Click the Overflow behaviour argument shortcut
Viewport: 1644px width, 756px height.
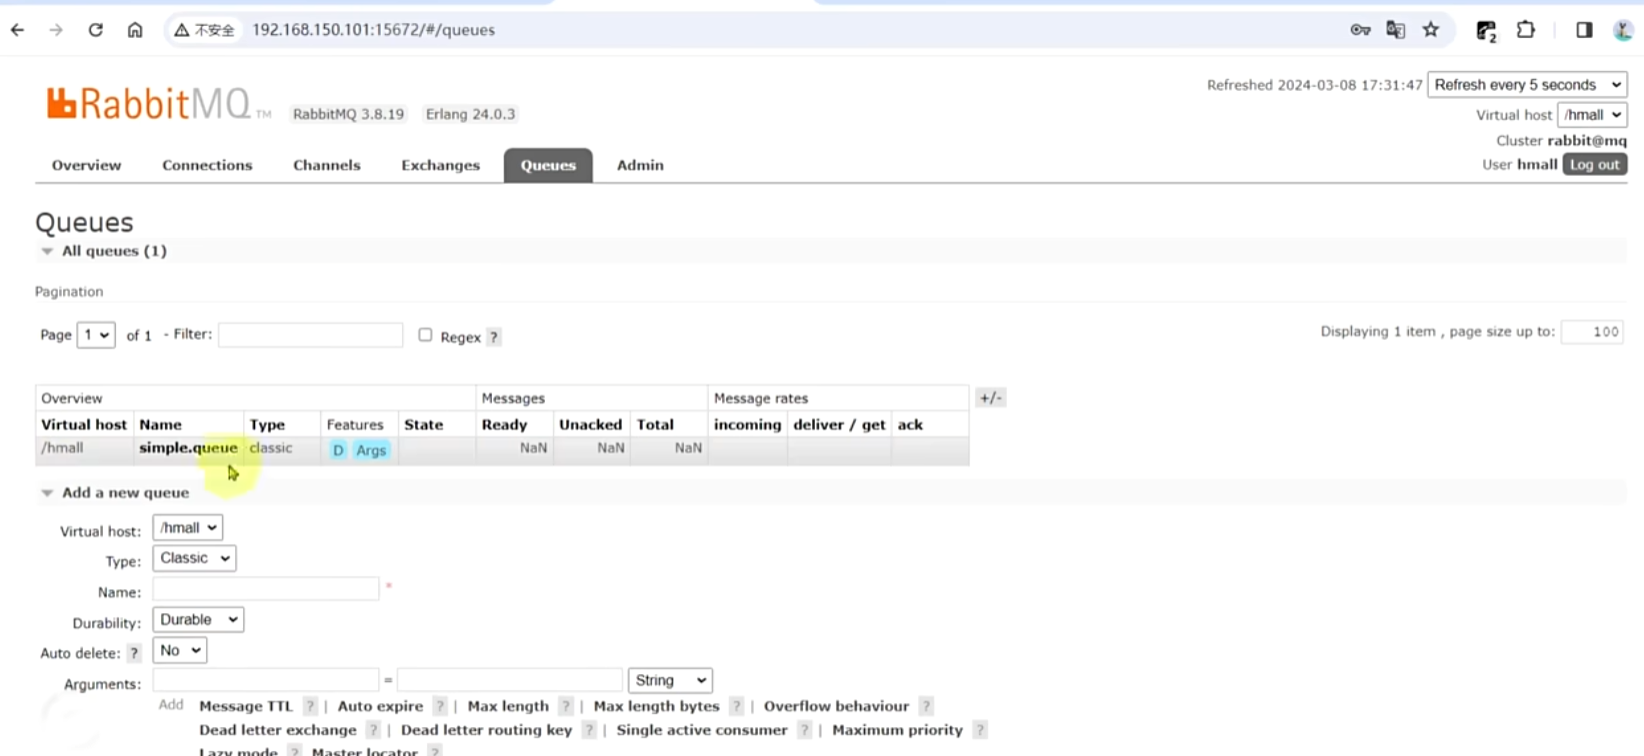pos(836,706)
